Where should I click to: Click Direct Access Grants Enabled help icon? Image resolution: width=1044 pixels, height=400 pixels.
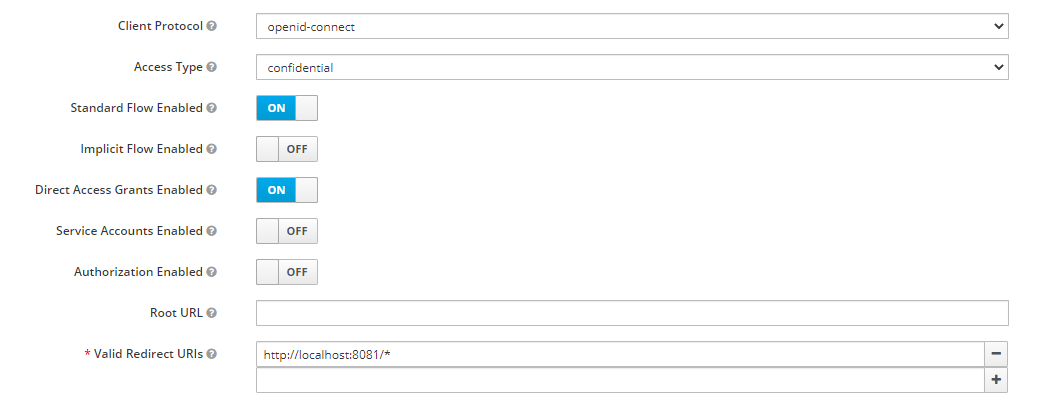click(x=211, y=190)
